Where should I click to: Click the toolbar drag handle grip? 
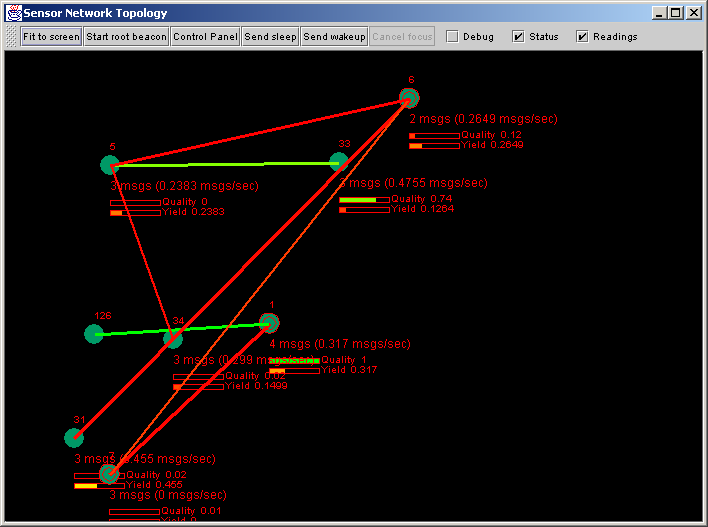11,37
